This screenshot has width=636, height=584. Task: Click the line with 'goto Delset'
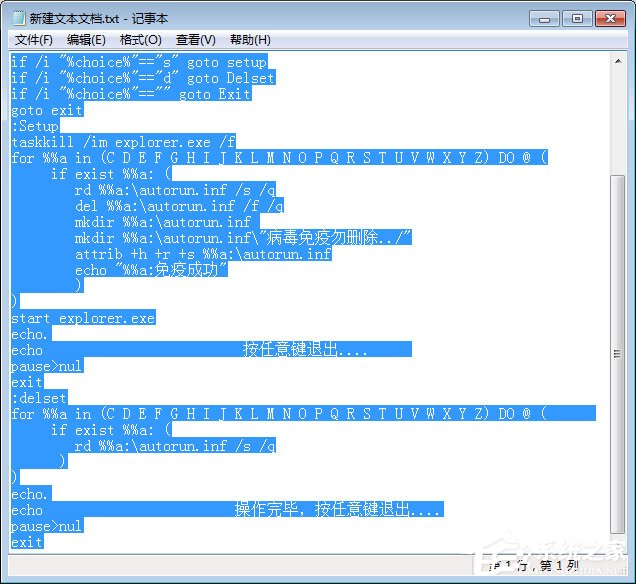pos(143,78)
